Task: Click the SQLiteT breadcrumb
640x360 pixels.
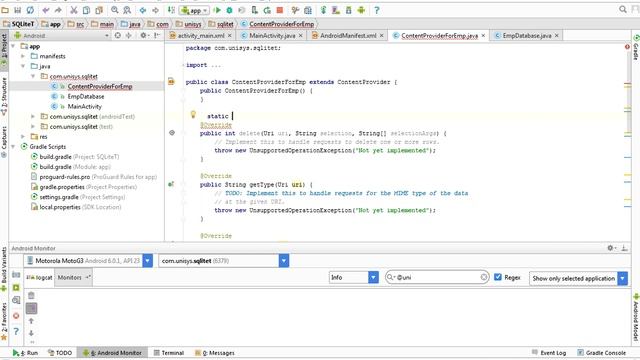Action: (x=19, y=24)
